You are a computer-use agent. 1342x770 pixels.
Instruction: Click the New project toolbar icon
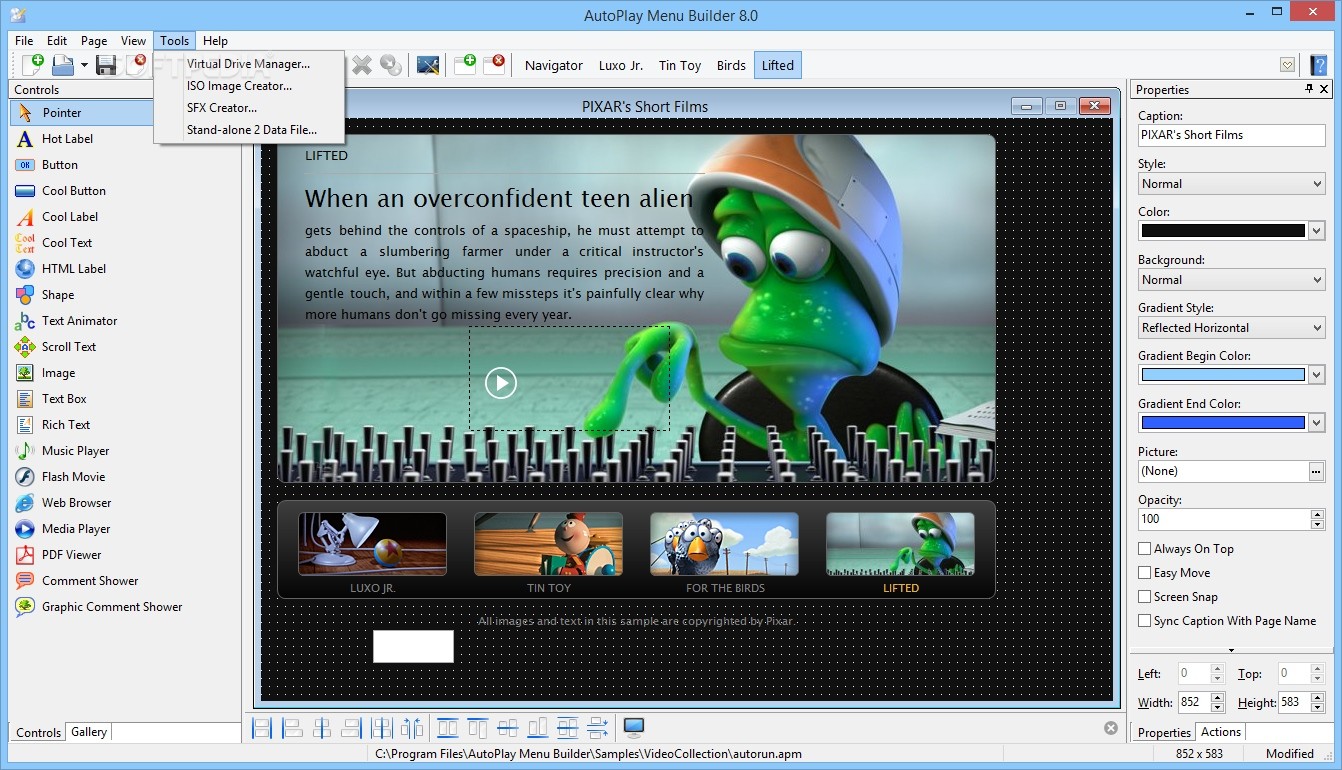[32, 65]
